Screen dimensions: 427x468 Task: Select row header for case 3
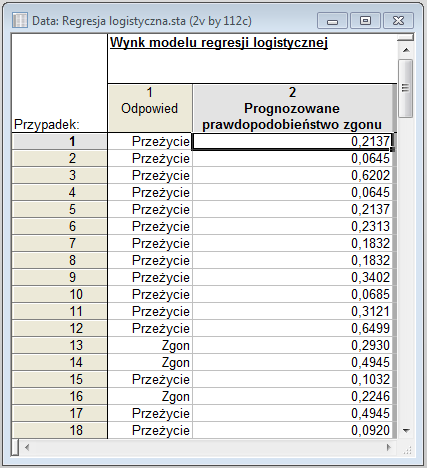[59, 175]
